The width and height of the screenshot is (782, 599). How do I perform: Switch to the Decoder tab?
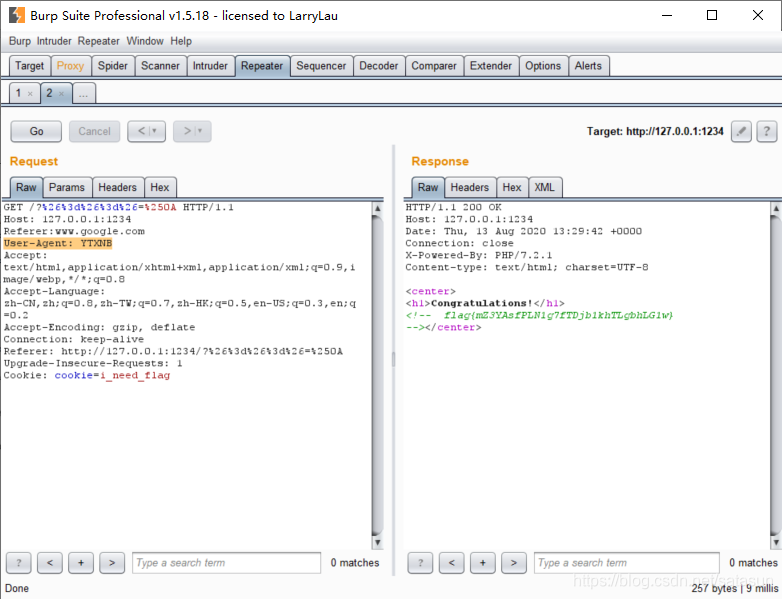pyautogui.click(x=379, y=66)
